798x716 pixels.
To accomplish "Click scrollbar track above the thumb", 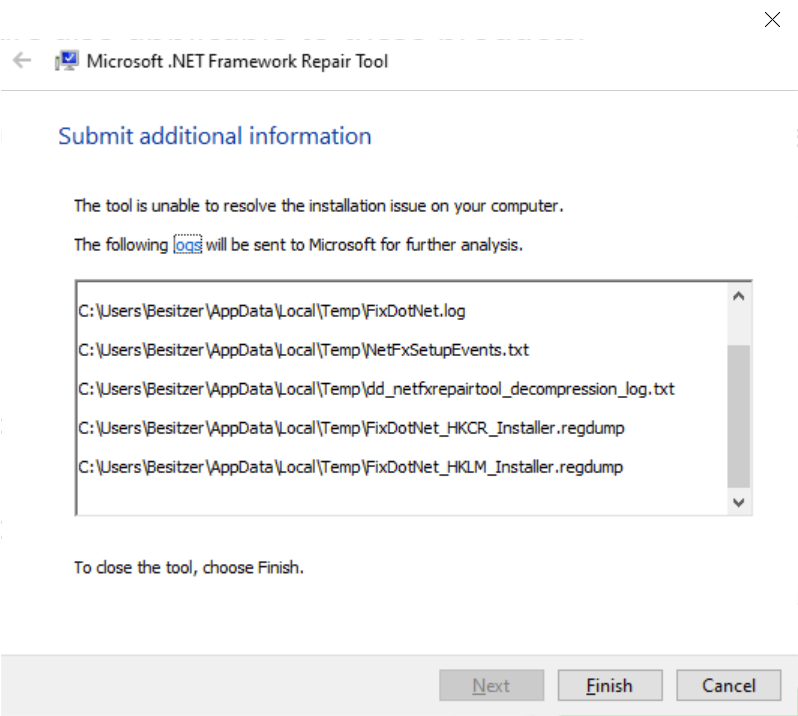I will 739,325.
